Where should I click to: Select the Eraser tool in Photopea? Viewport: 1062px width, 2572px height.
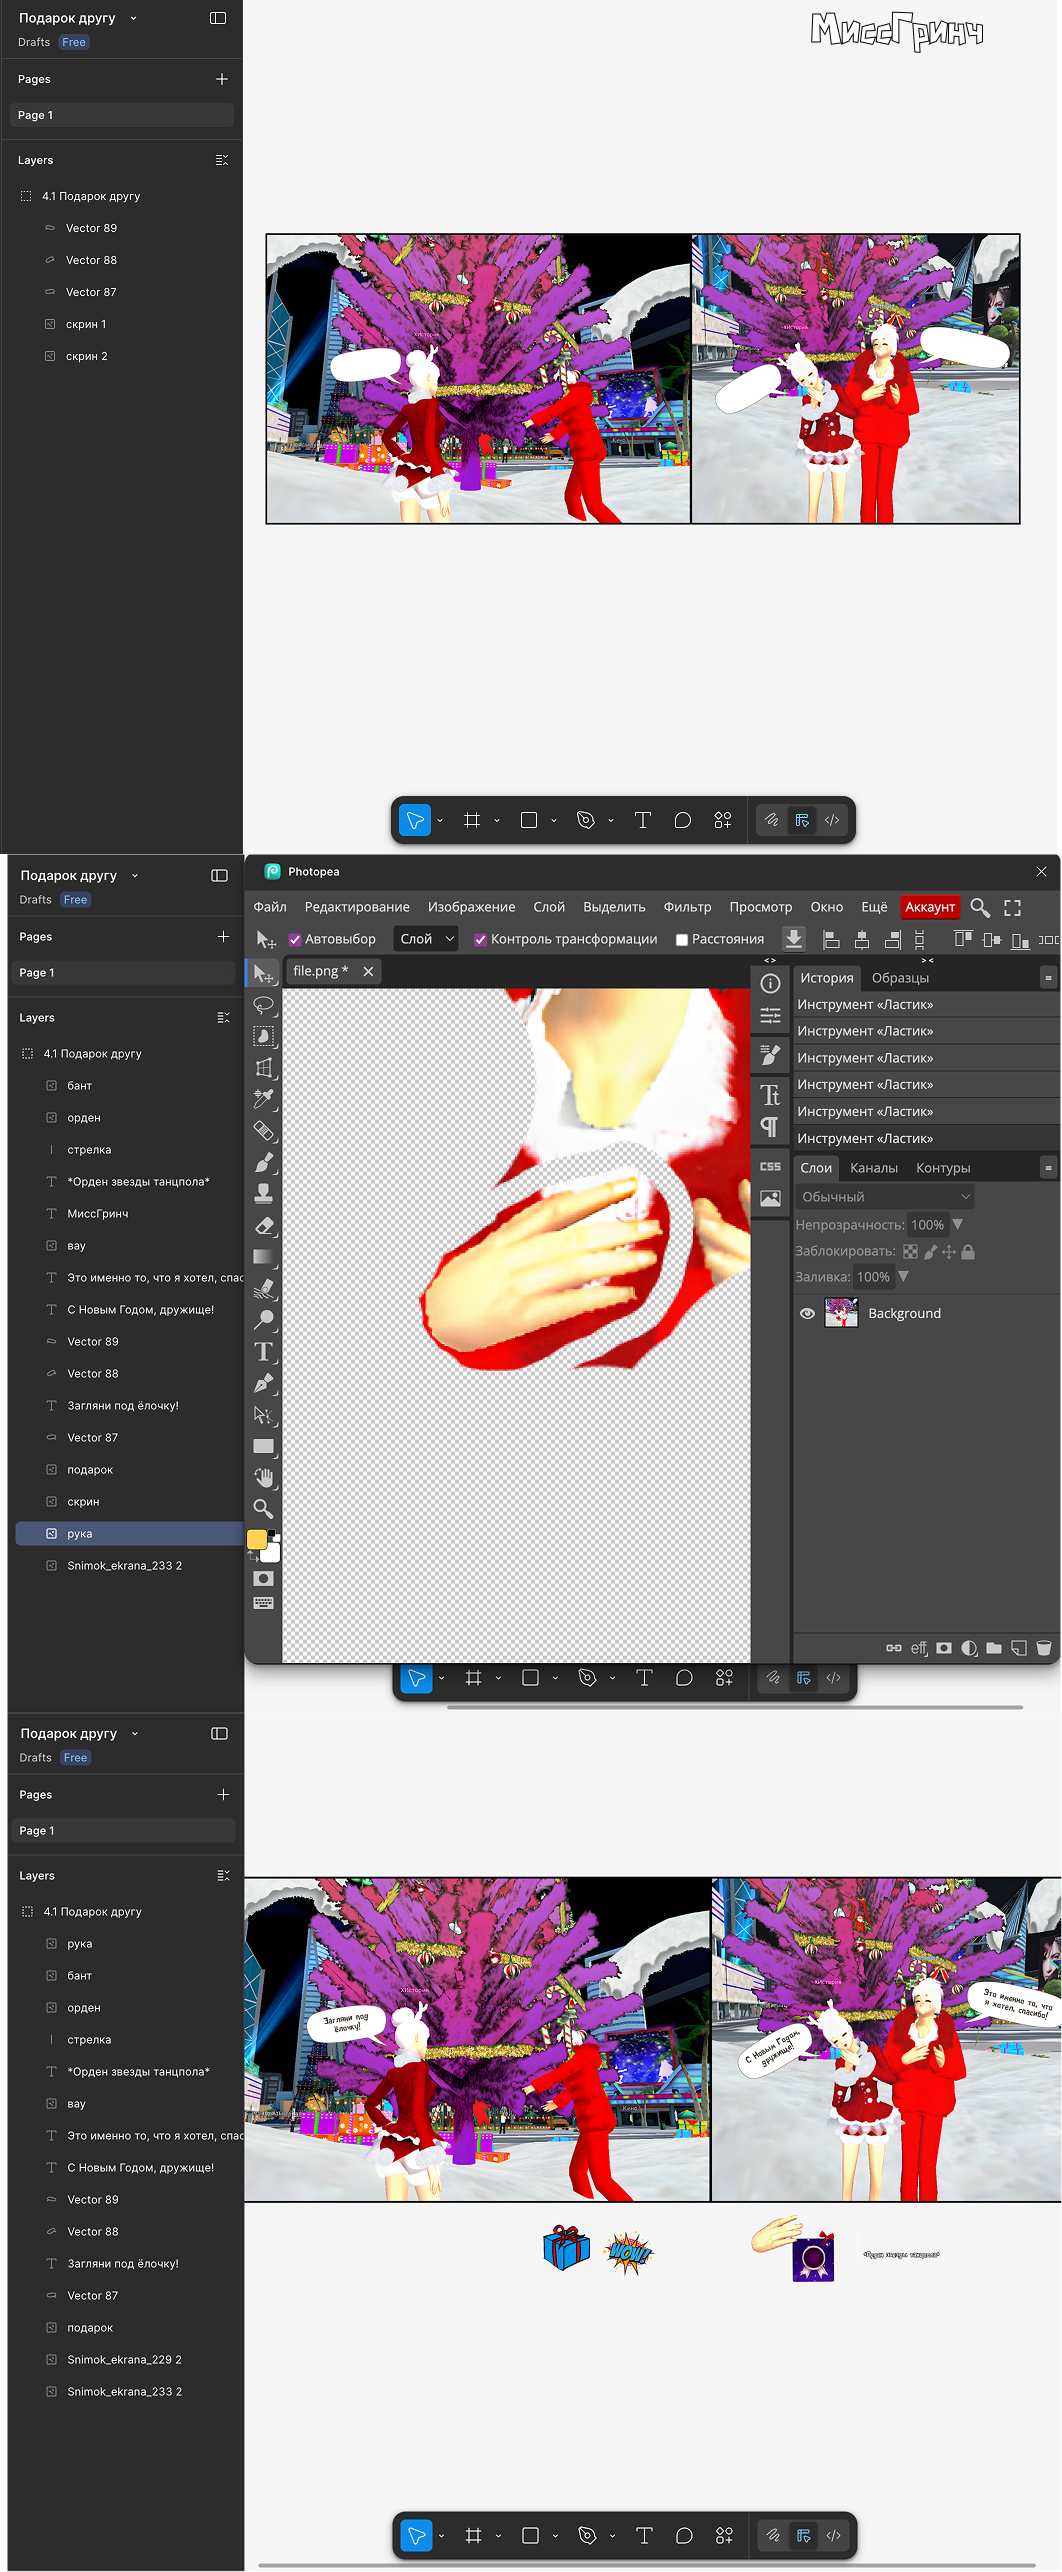[264, 1226]
